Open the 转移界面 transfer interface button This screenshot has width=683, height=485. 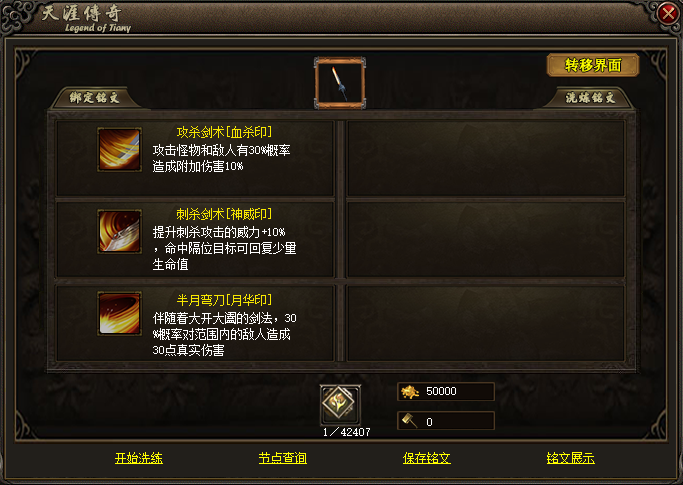tap(593, 65)
